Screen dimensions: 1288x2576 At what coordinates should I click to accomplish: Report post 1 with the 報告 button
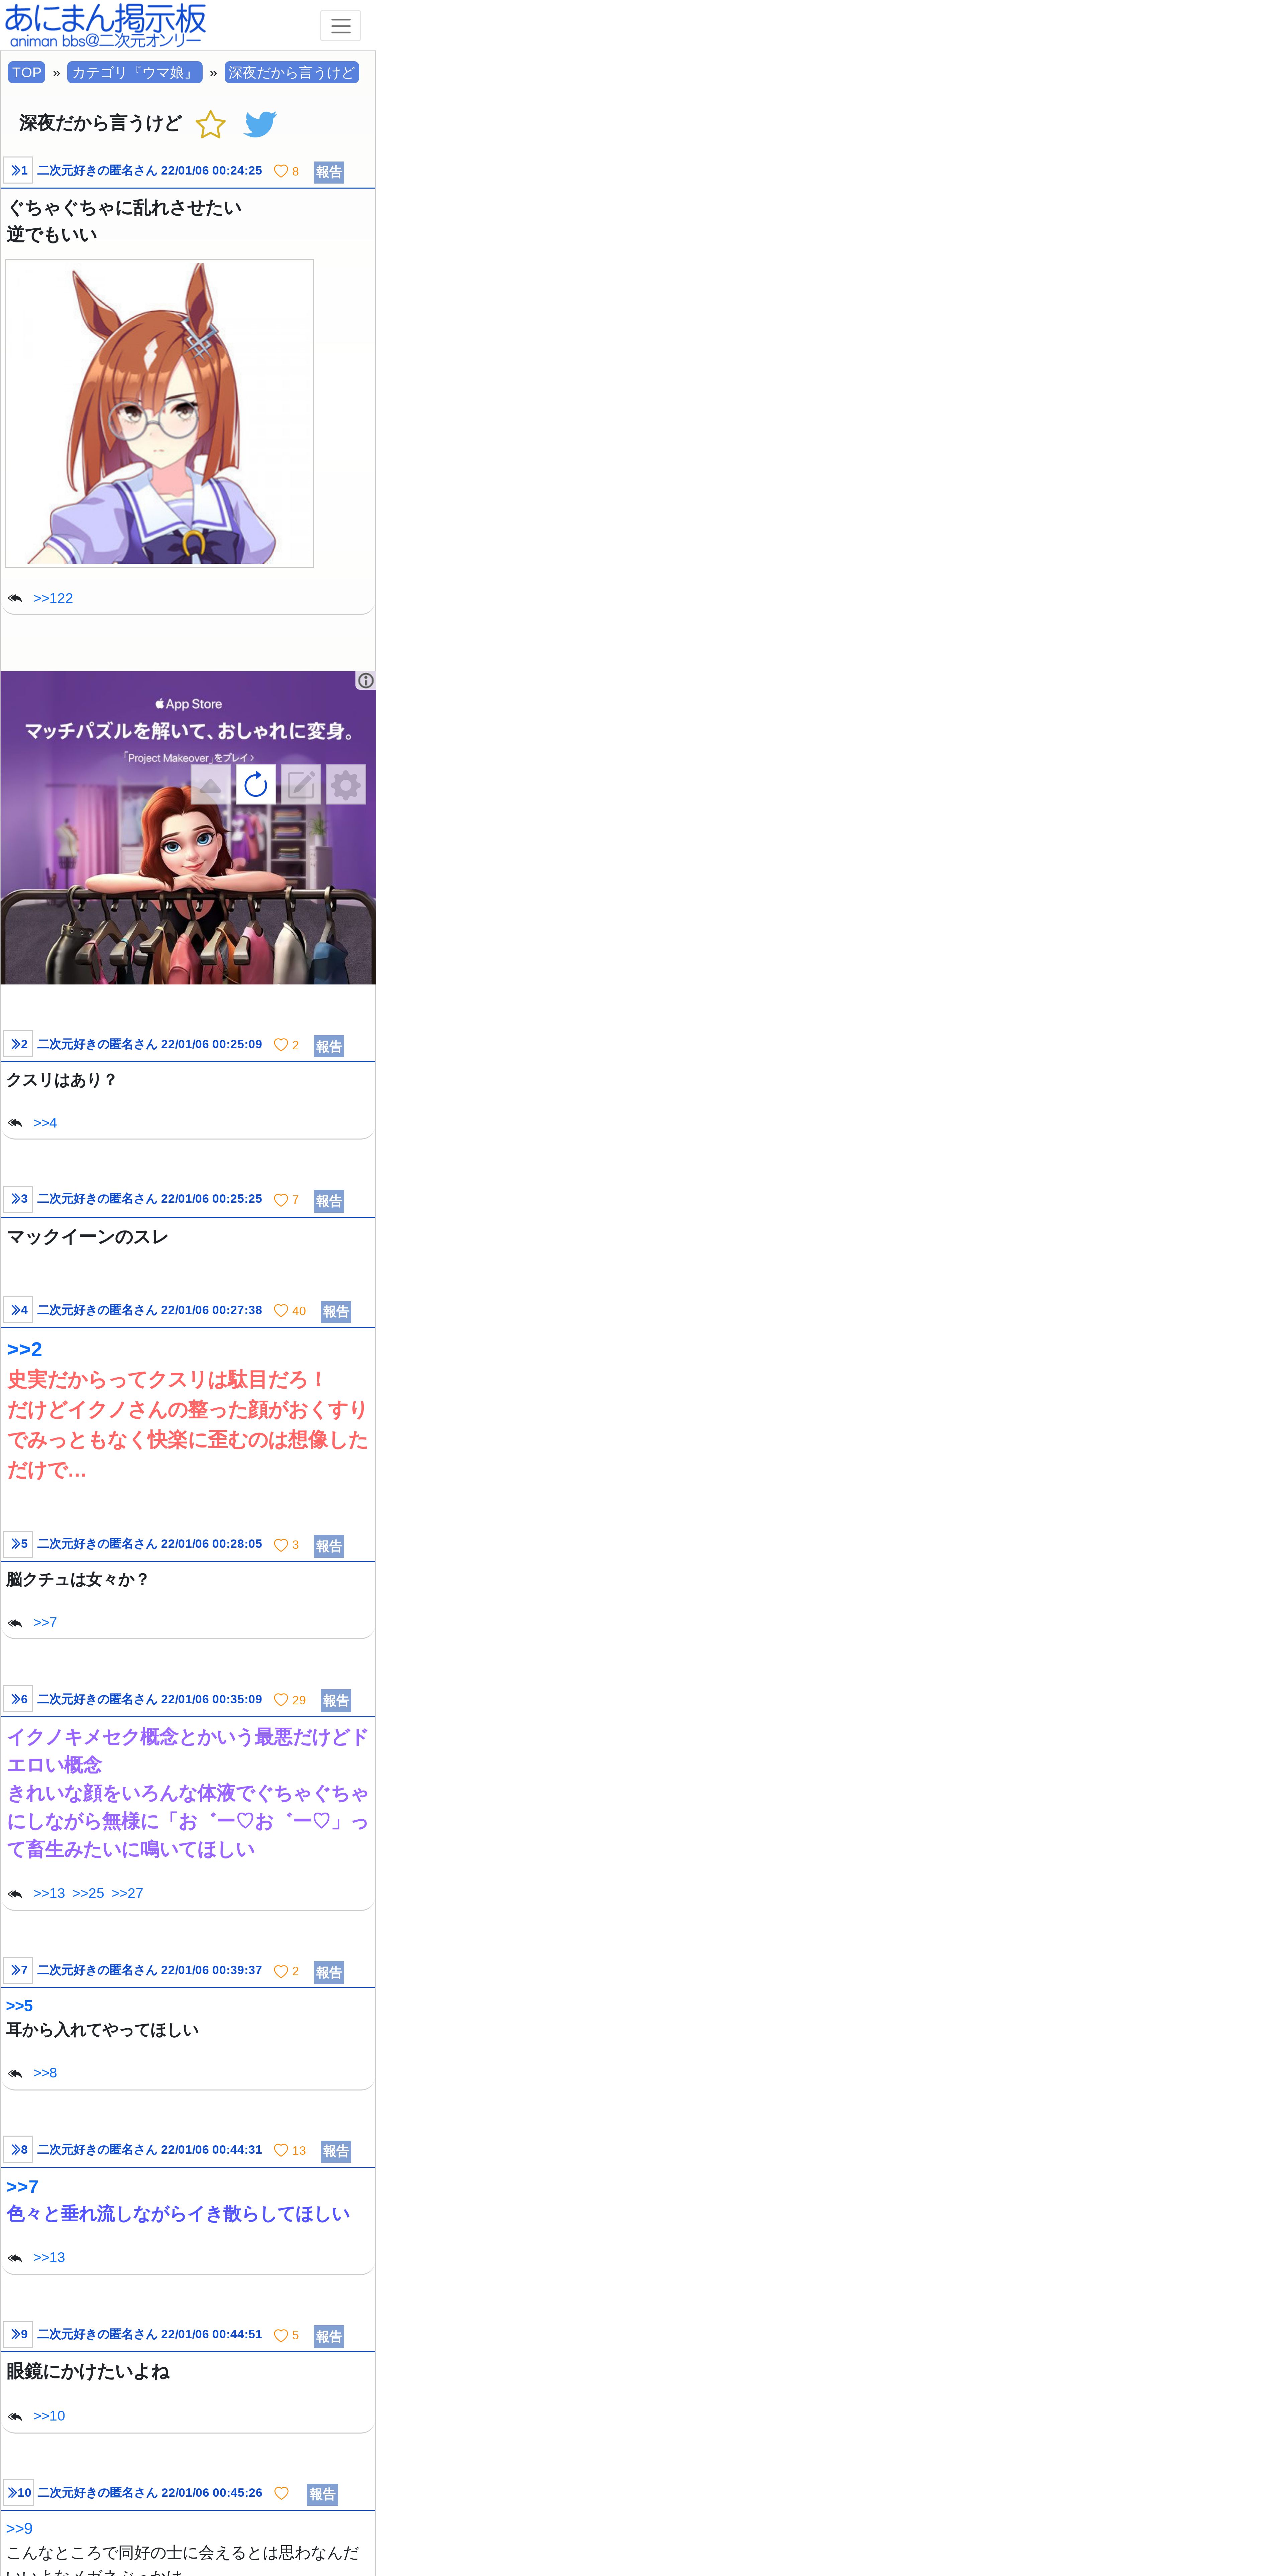pos(329,172)
